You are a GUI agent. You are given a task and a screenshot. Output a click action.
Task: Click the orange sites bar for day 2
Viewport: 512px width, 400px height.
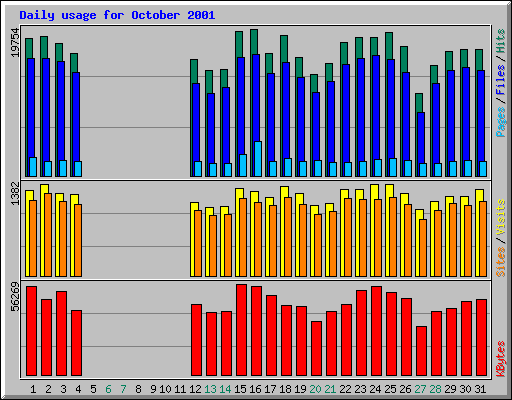click(x=48, y=235)
